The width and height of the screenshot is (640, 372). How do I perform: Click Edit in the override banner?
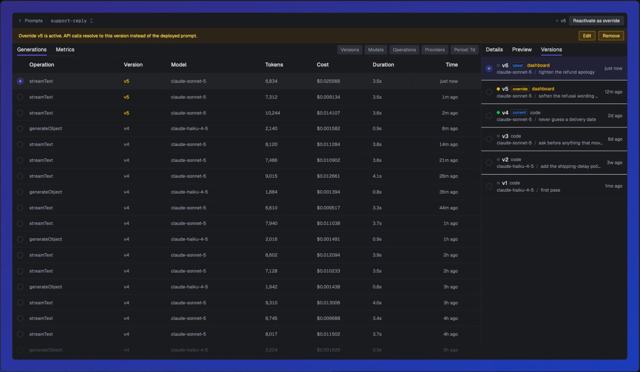click(x=587, y=36)
